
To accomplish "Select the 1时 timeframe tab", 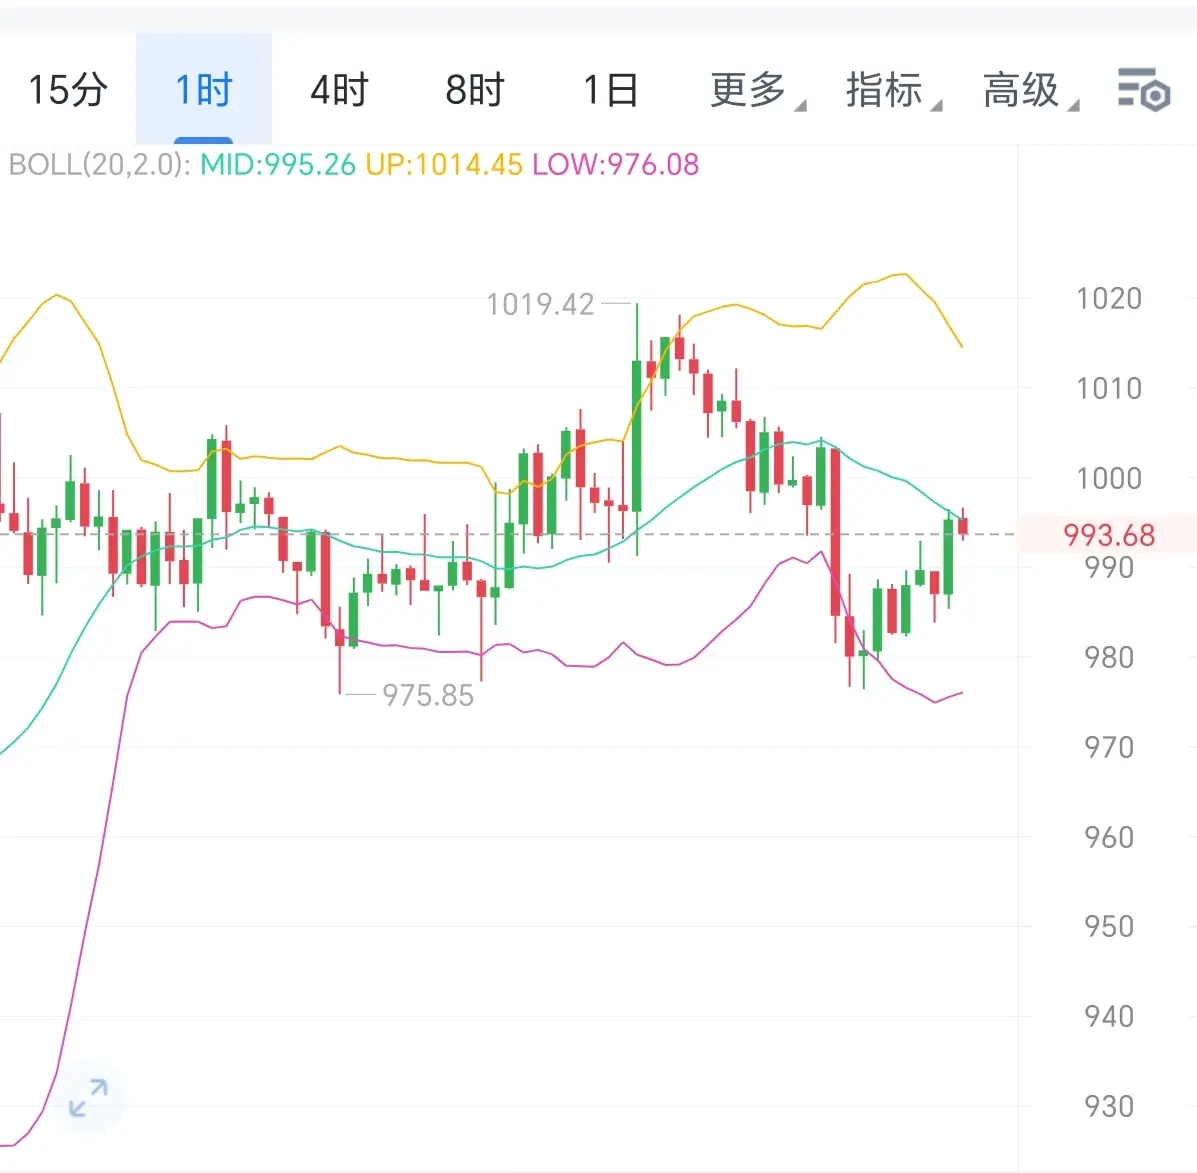I will [204, 90].
